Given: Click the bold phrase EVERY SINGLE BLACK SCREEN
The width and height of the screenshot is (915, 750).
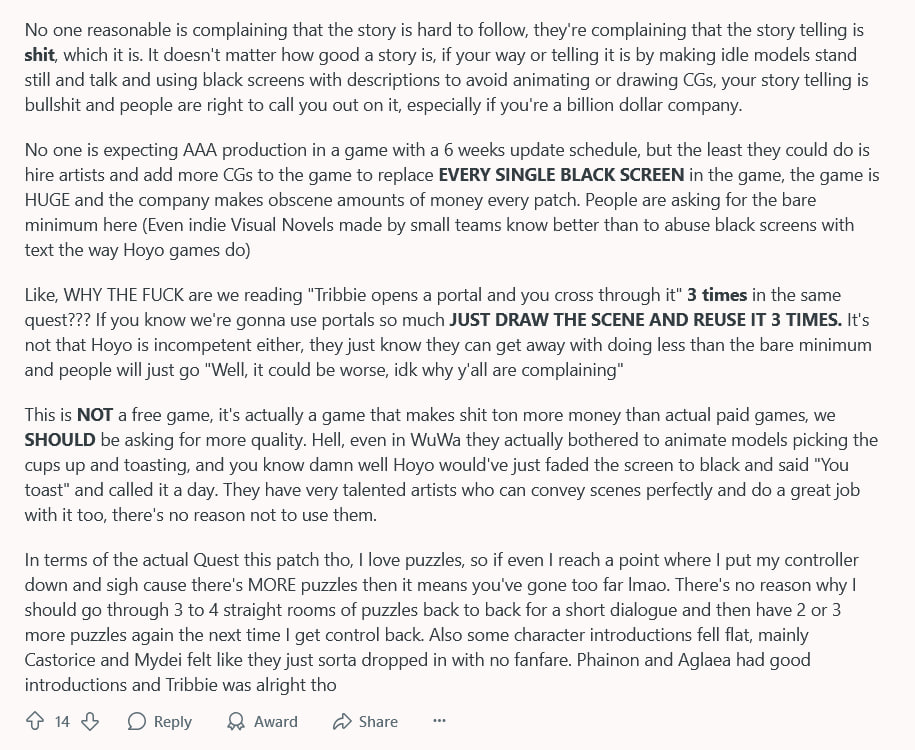Looking at the screenshot, I should [561, 175].
